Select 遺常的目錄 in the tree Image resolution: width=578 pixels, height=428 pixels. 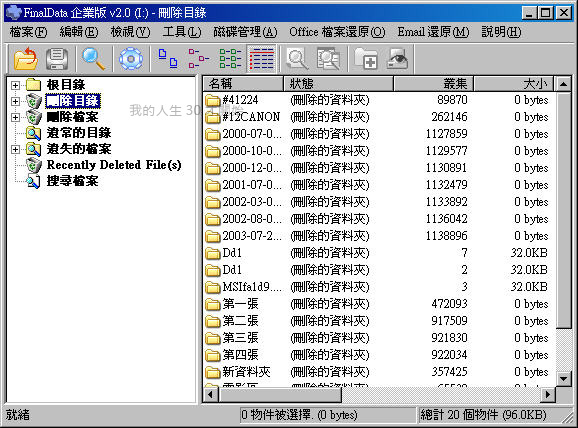coord(79,133)
